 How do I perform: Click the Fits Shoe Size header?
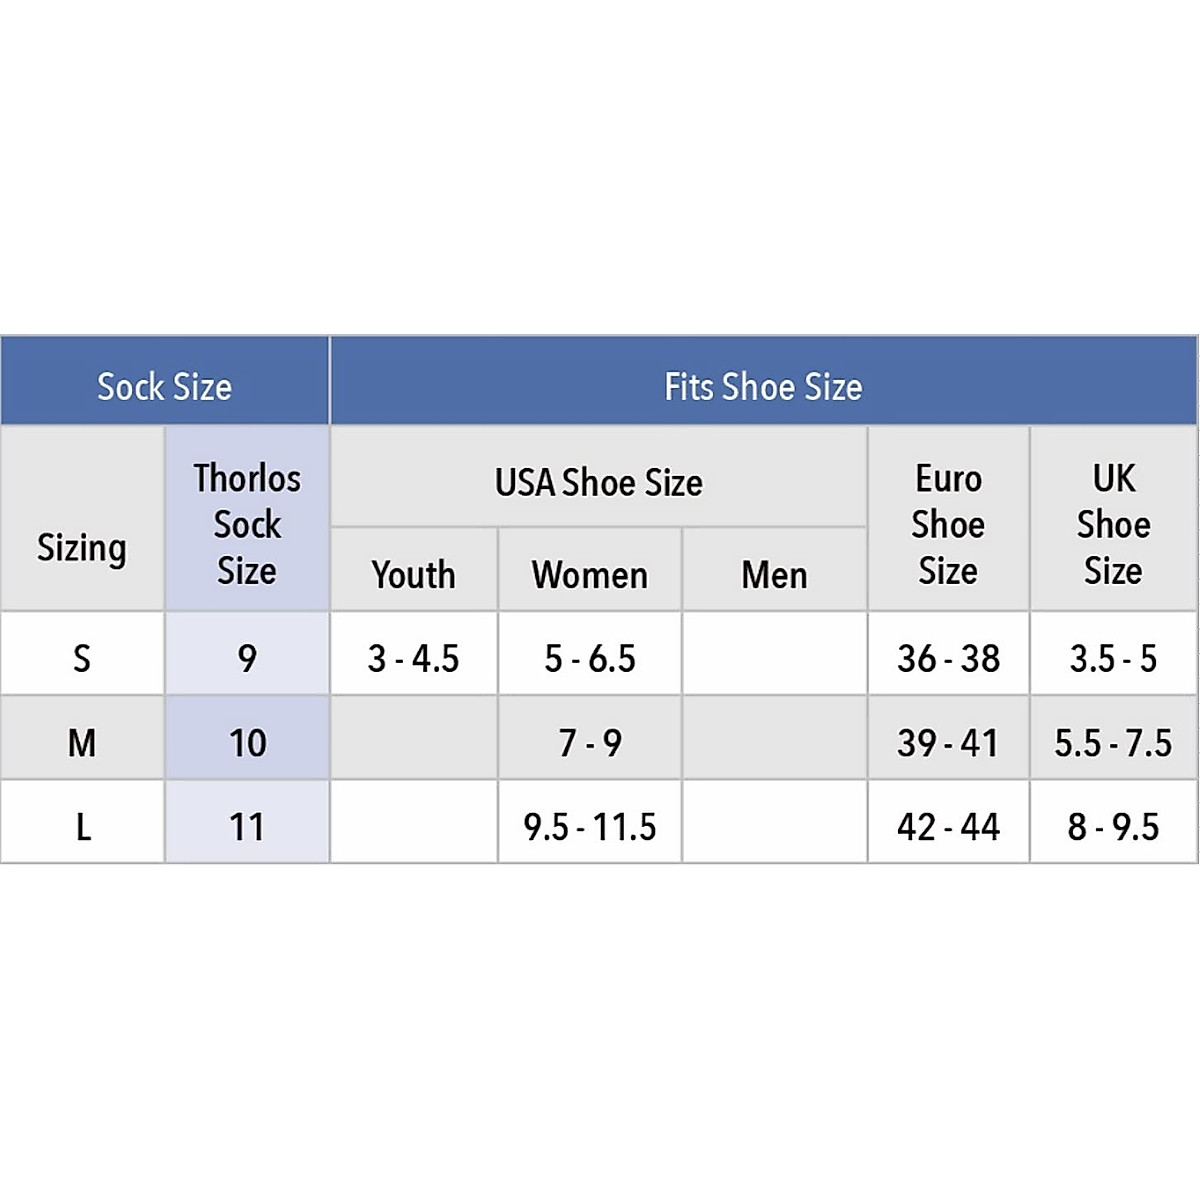pyautogui.click(x=763, y=386)
